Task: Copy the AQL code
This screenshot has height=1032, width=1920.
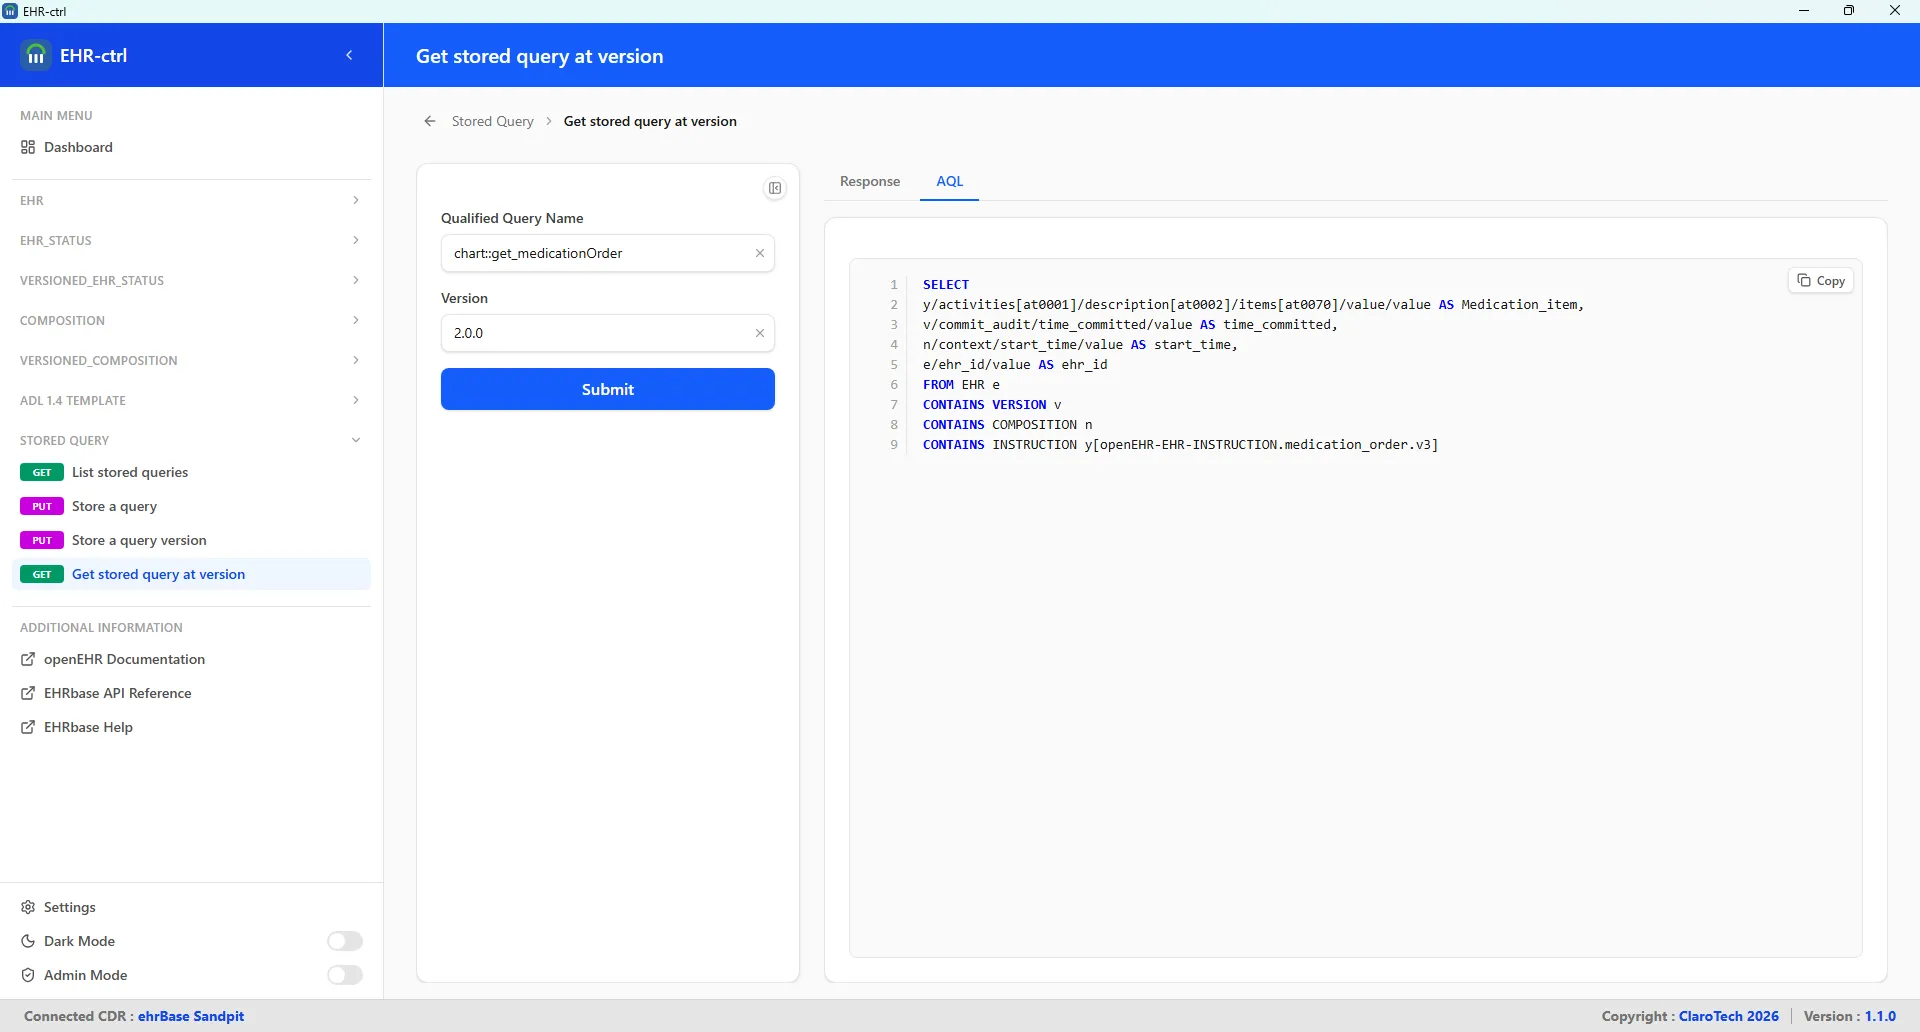Action: 1821,281
